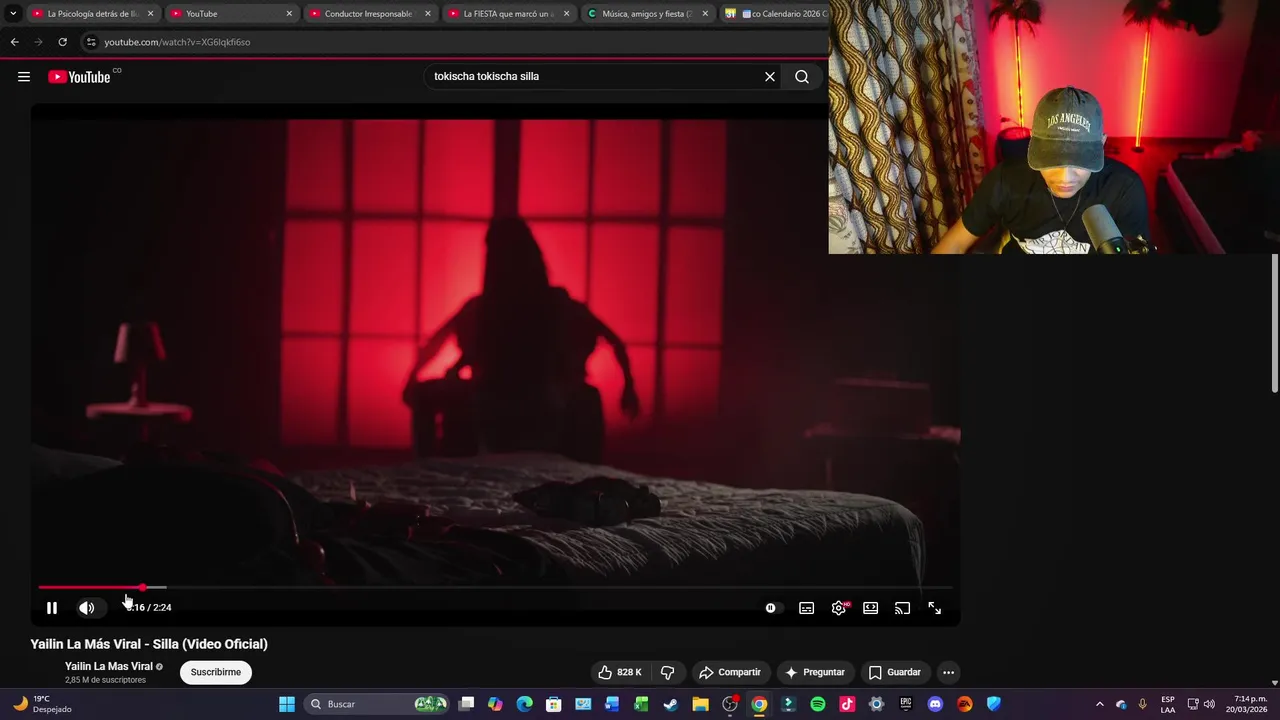
Task: Click microphone icon in system tray
Action: point(1143,704)
